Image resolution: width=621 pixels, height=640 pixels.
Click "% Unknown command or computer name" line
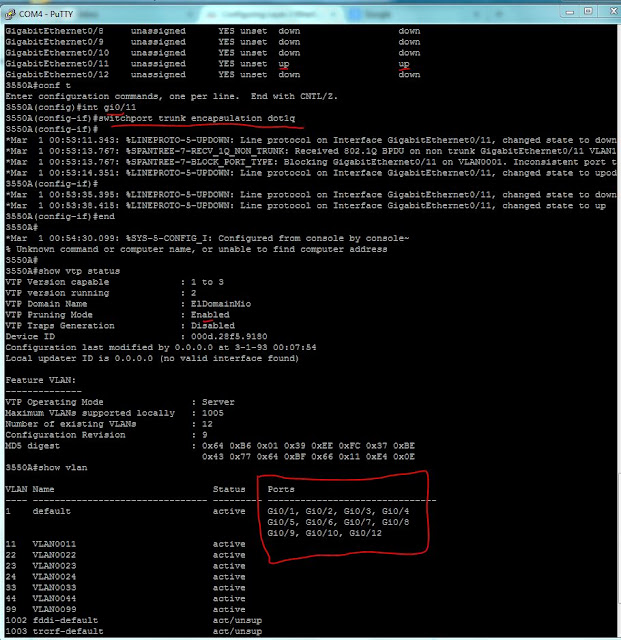tap(196, 249)
